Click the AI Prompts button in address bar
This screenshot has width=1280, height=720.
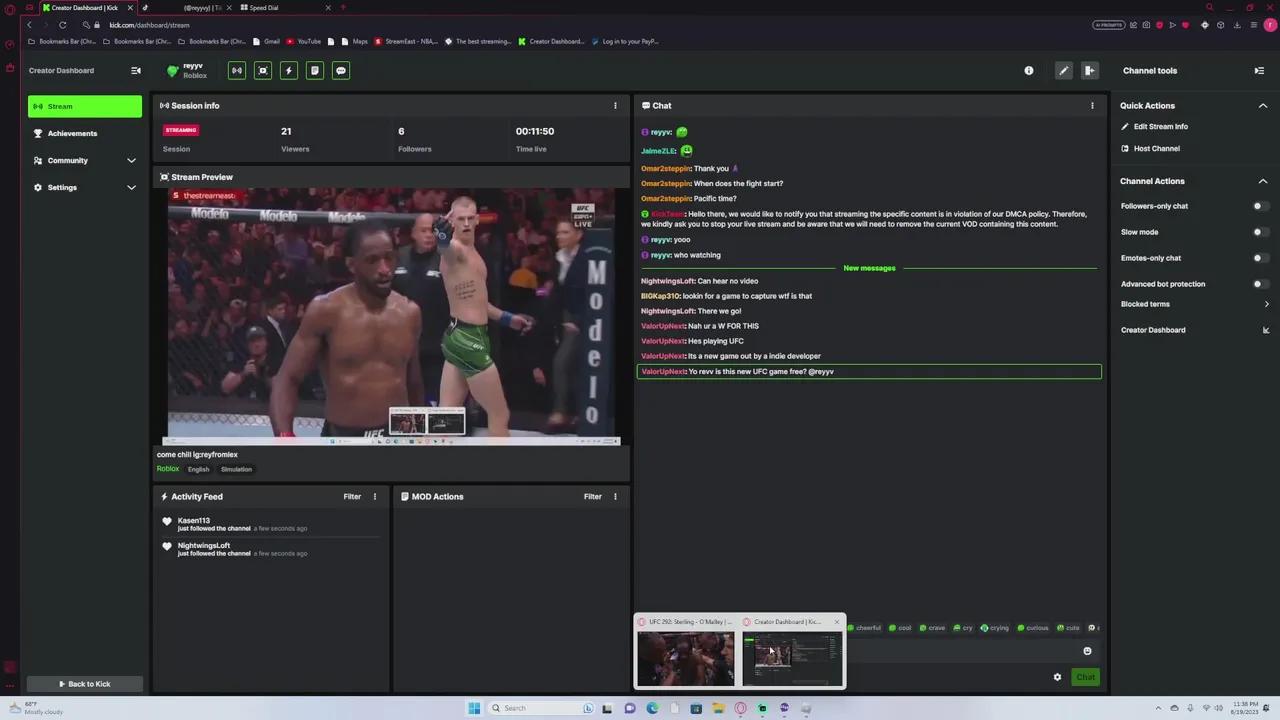tap(1109, 25)
